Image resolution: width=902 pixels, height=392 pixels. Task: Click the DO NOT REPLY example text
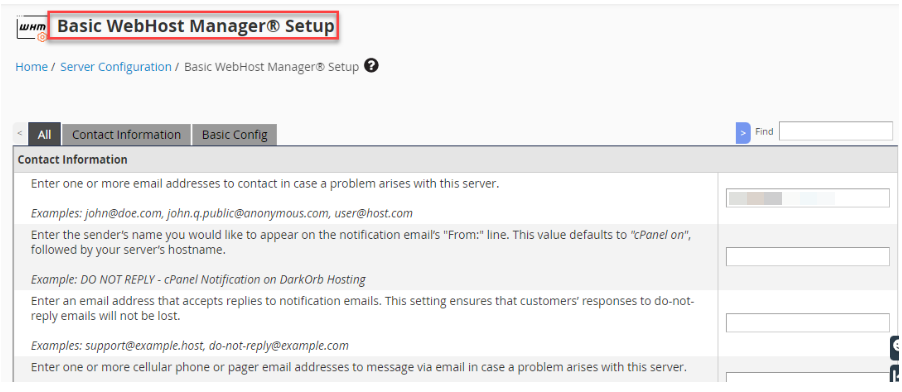[198, 280]
